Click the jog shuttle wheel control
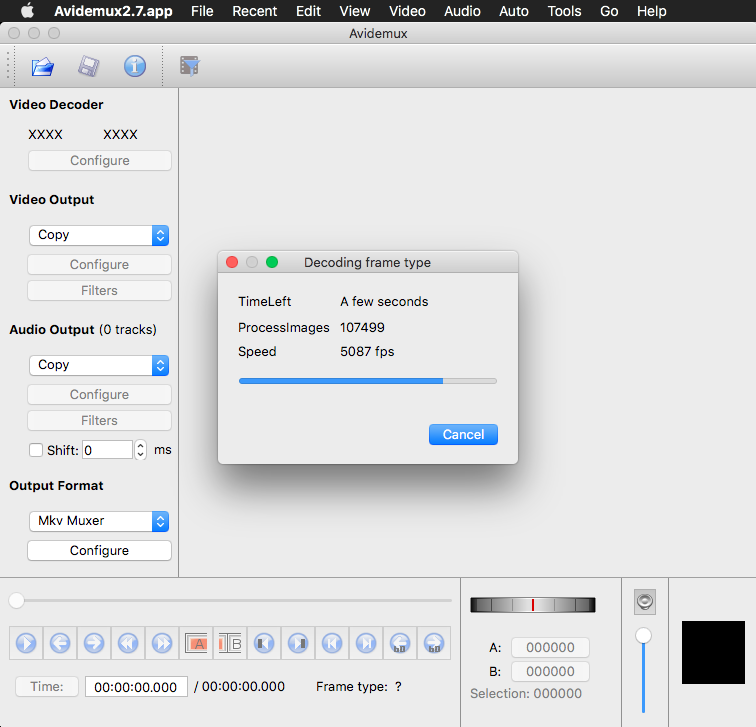The height and width of the screenshot is (727, 756). click(533, 605)
